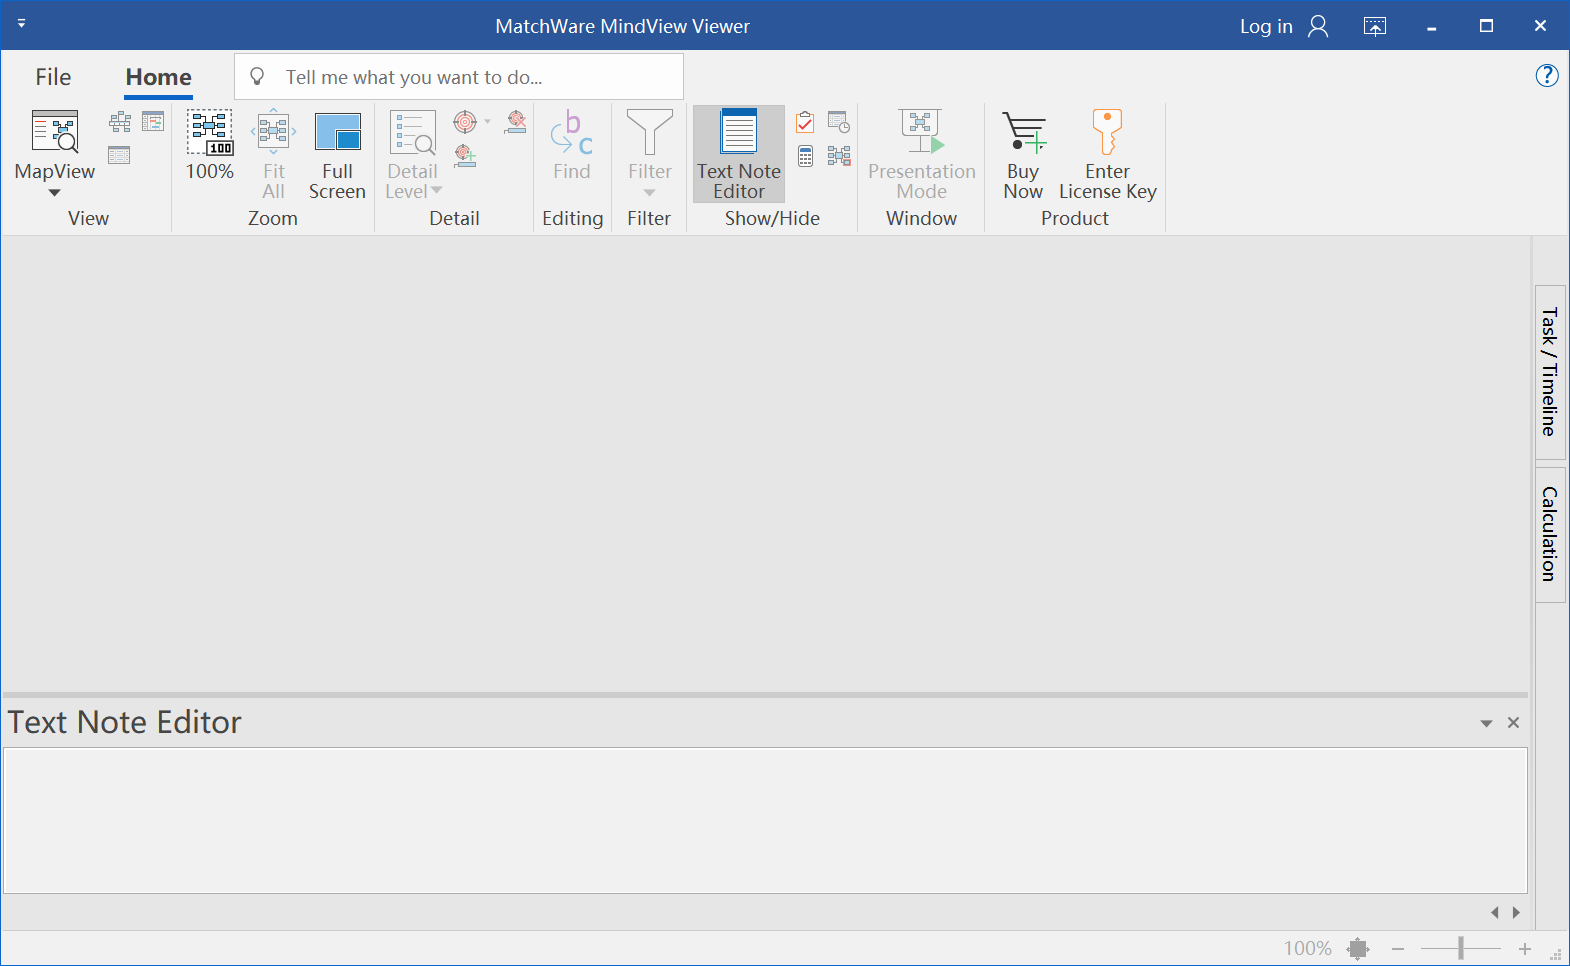Screen dimensions: 1570x966
Task: Click the Log in link
Action: click(x=1266, y=26)
